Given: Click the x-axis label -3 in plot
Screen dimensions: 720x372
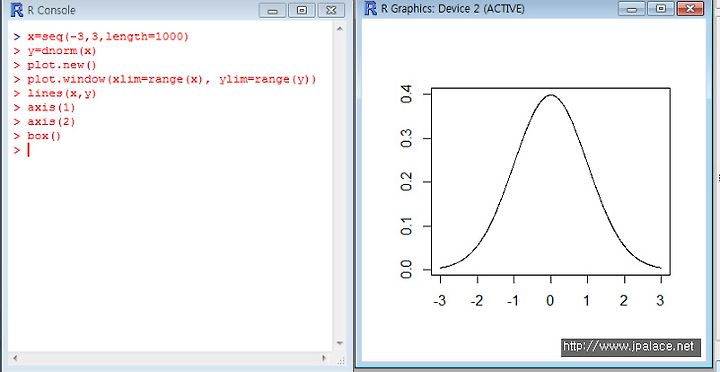Looking at the screenshot, I should (x=439, y=301).
